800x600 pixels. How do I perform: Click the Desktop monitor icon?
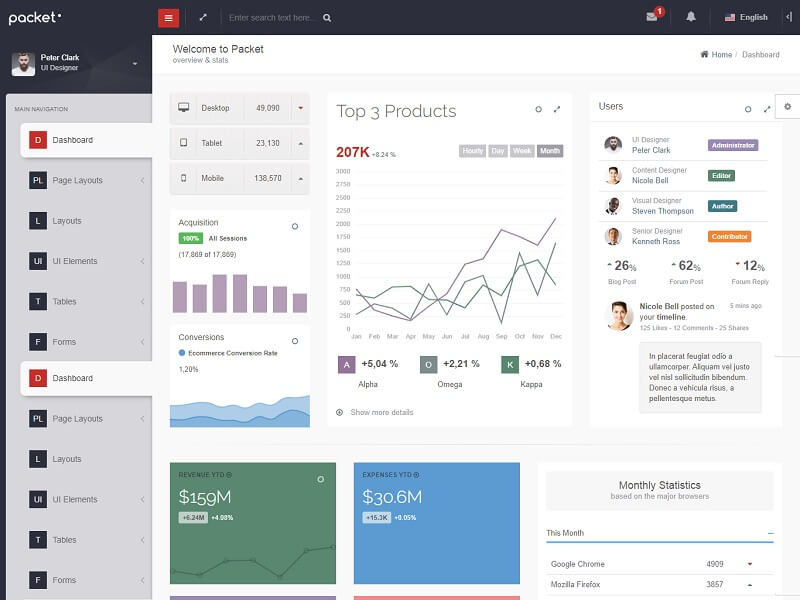(x=184, y=107)
